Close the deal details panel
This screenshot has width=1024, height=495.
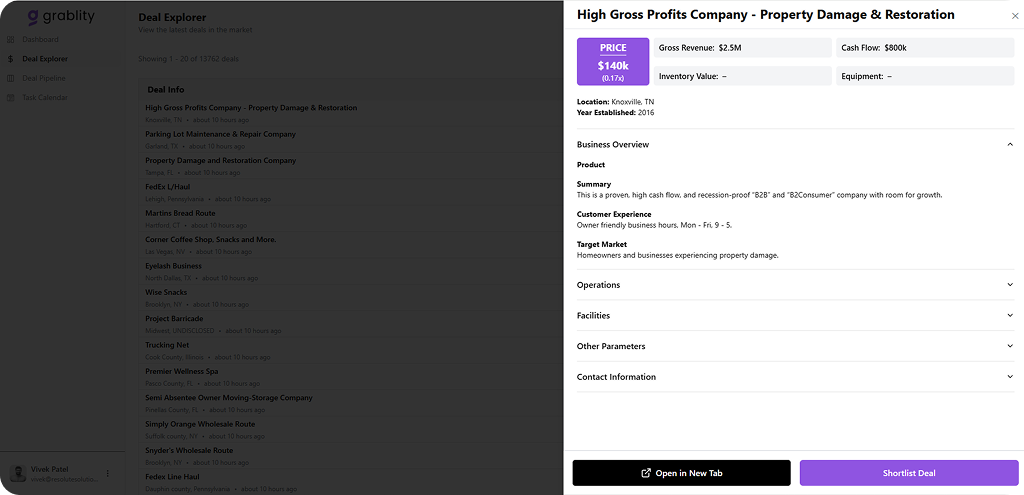1015,15
